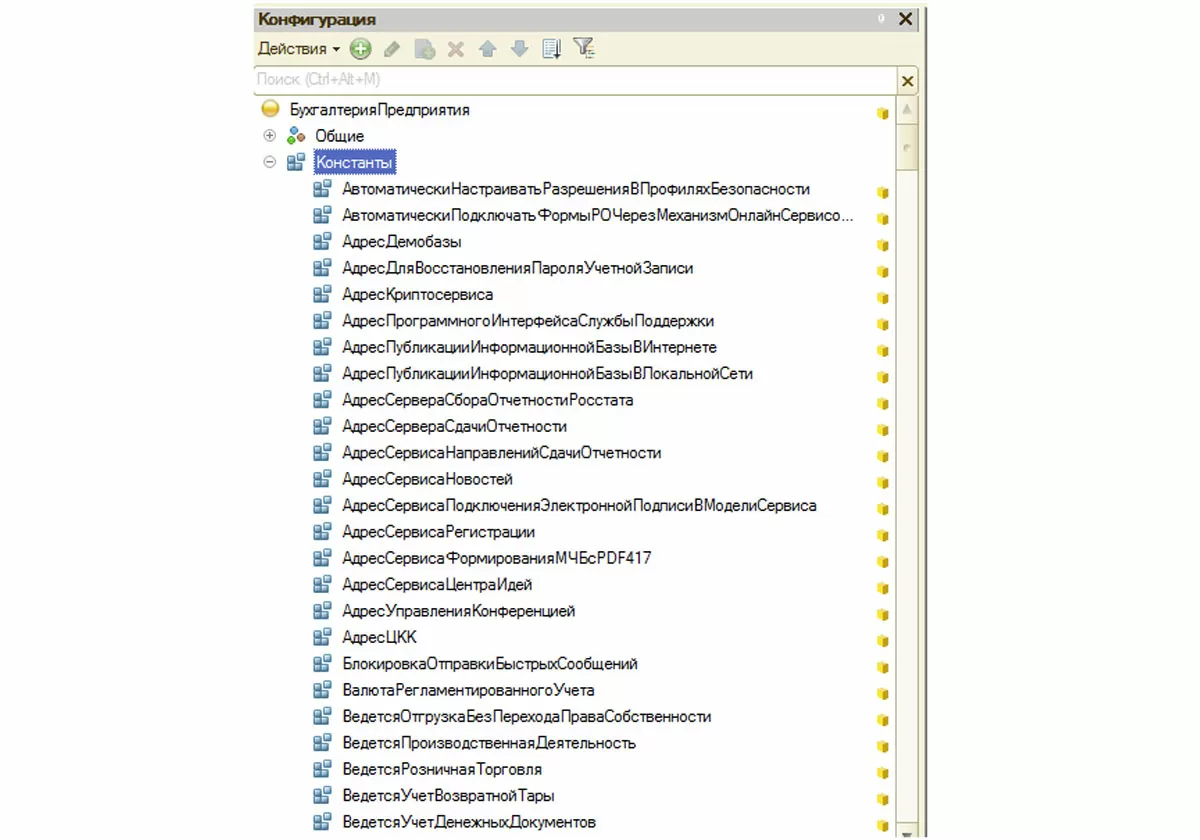The image size is (1200, 840).
Task: Click the constant icon beside АдресСервисаНовостей
Action: pos(322,479)
